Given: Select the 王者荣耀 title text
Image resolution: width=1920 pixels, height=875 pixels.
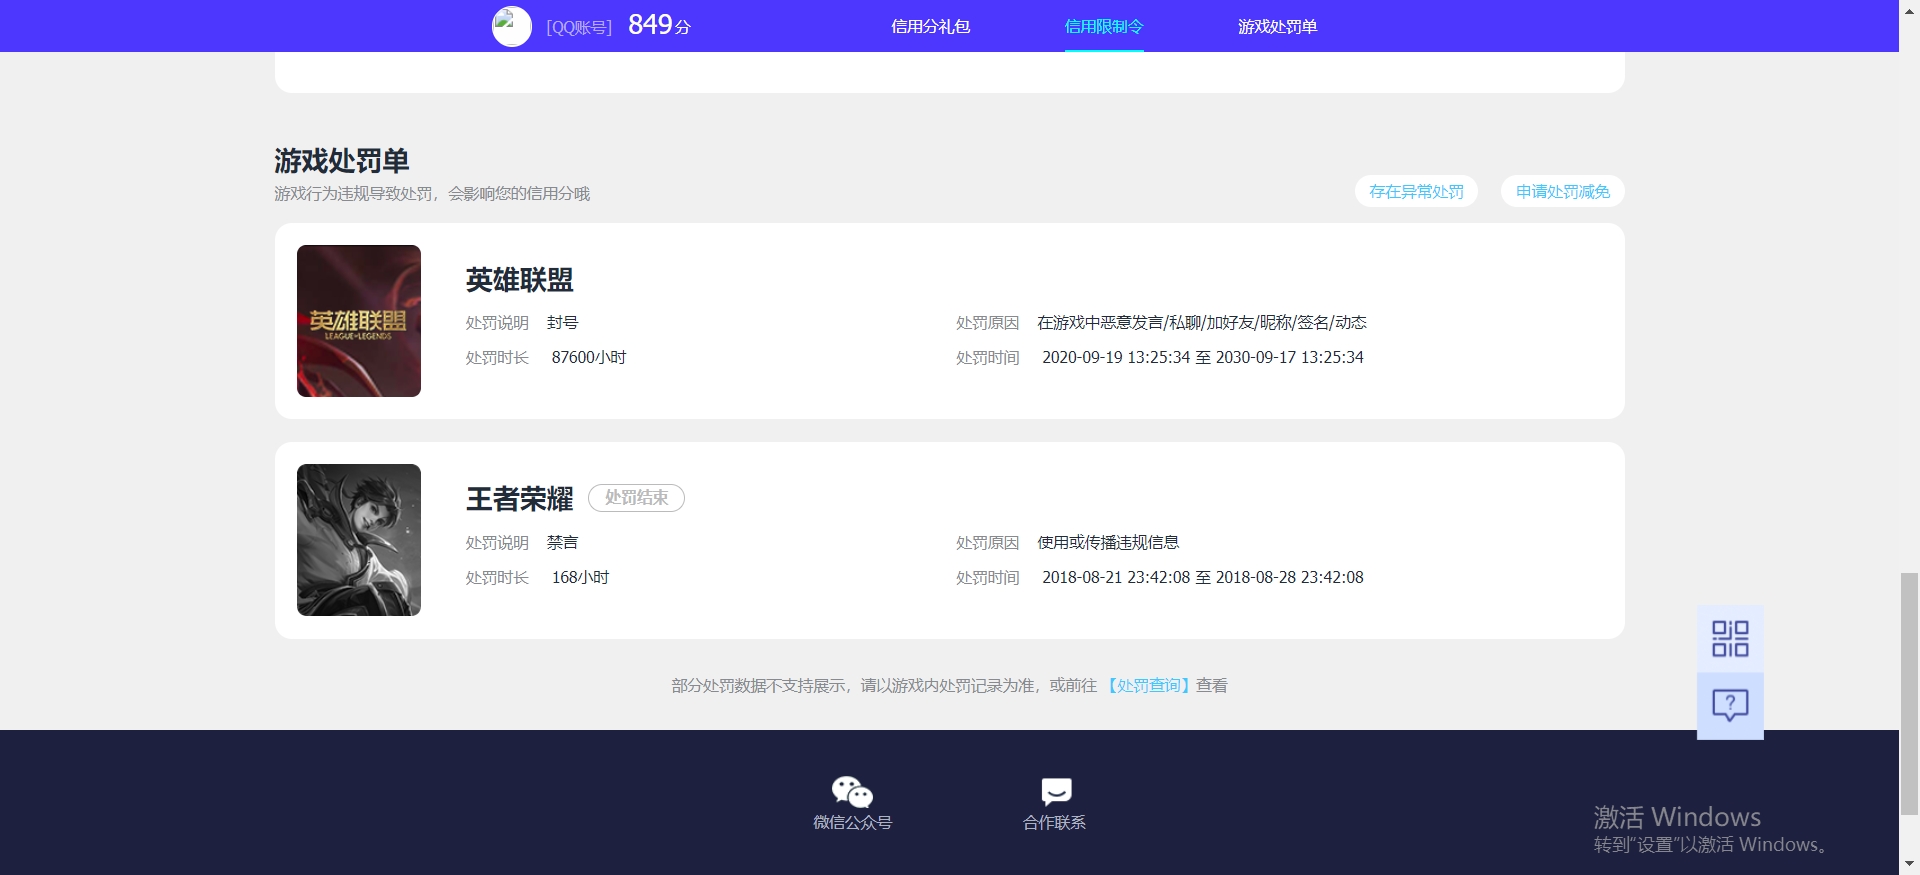Looking at the screenshot, I should [x=520, y=499].
